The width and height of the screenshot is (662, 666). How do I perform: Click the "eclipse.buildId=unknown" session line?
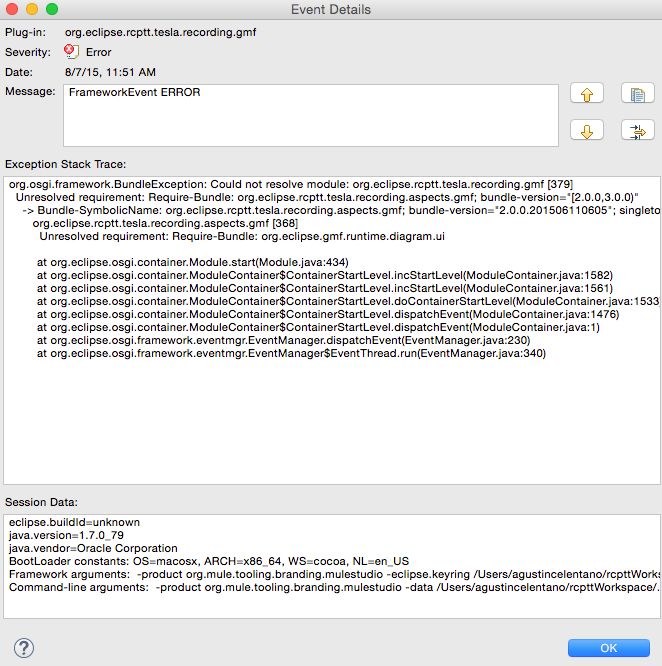coord(74,522)
